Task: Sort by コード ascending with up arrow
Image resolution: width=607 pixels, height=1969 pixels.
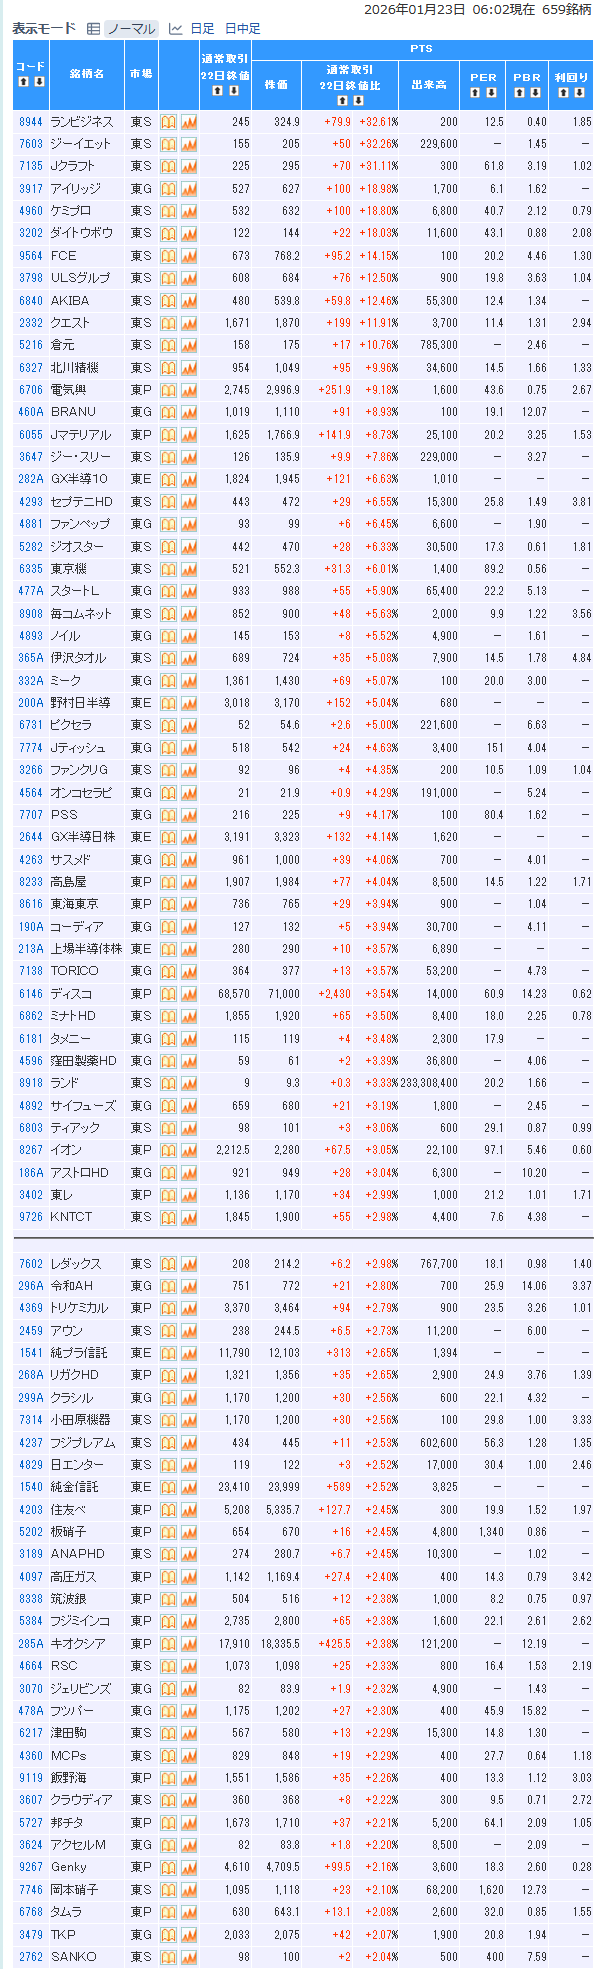Action: pyautogui.click(x=22, y=82)
